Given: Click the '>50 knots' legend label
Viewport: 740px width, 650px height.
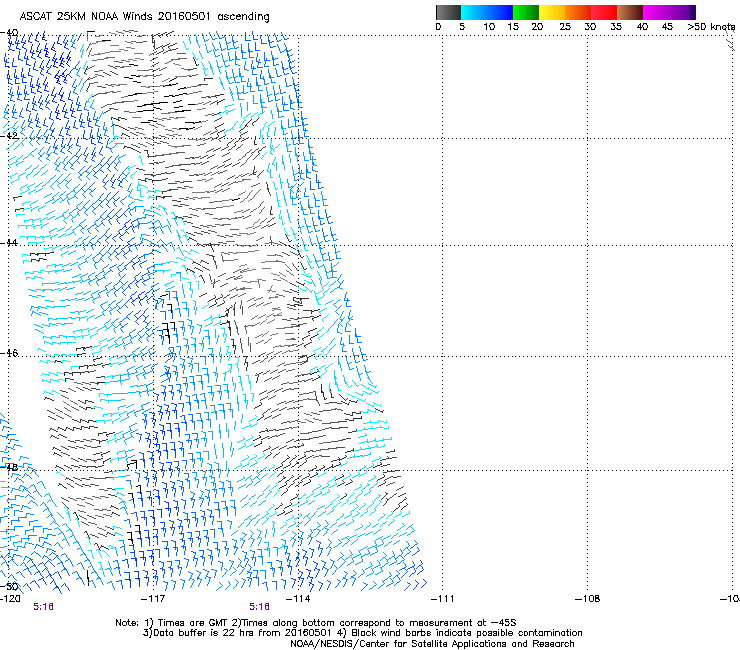Looking at the screenshot, I should tap(711, 27).
